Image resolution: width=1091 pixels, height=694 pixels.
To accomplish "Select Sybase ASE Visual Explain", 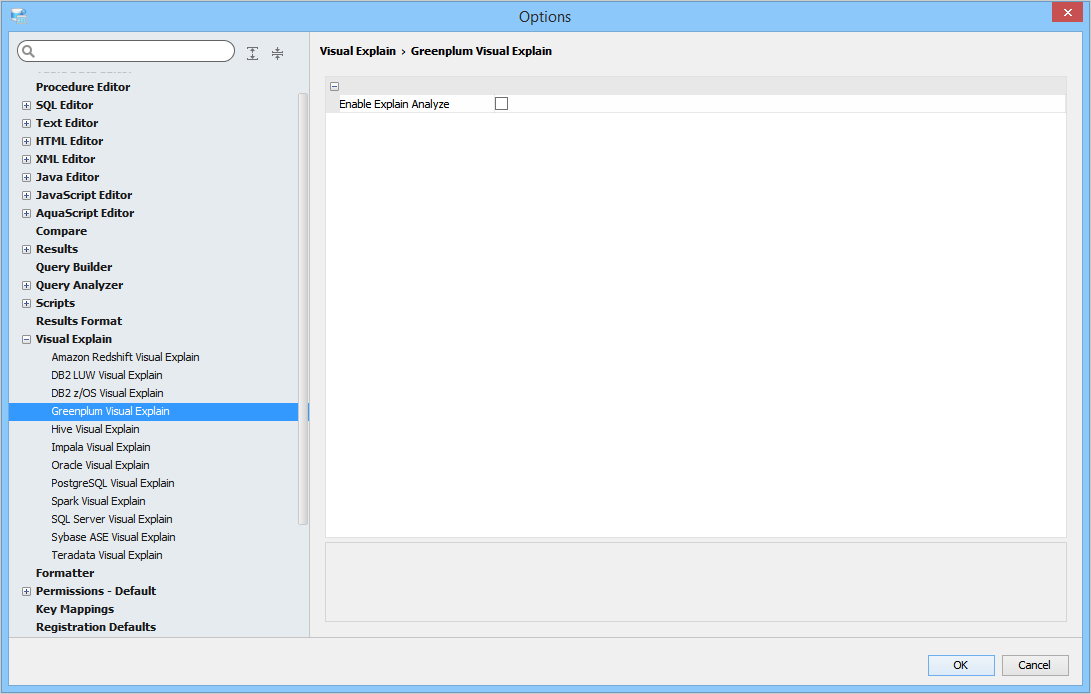I will [113, 537].
